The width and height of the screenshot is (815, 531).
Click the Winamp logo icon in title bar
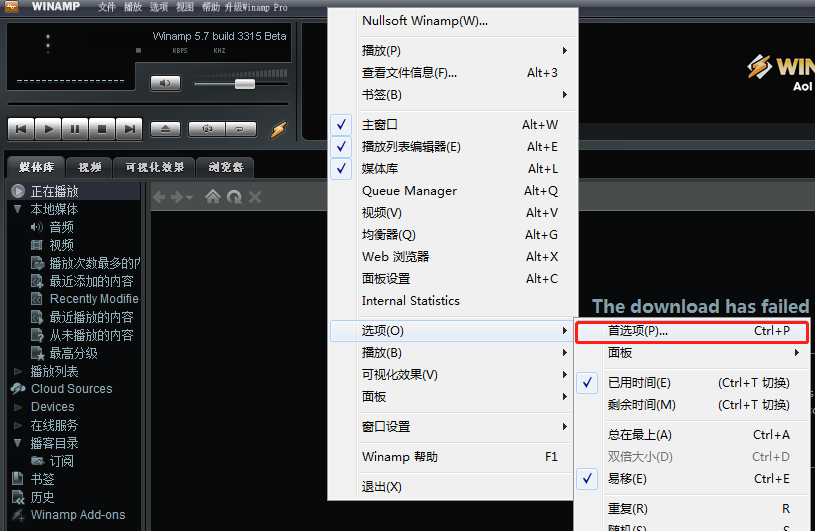click(11, 6)
